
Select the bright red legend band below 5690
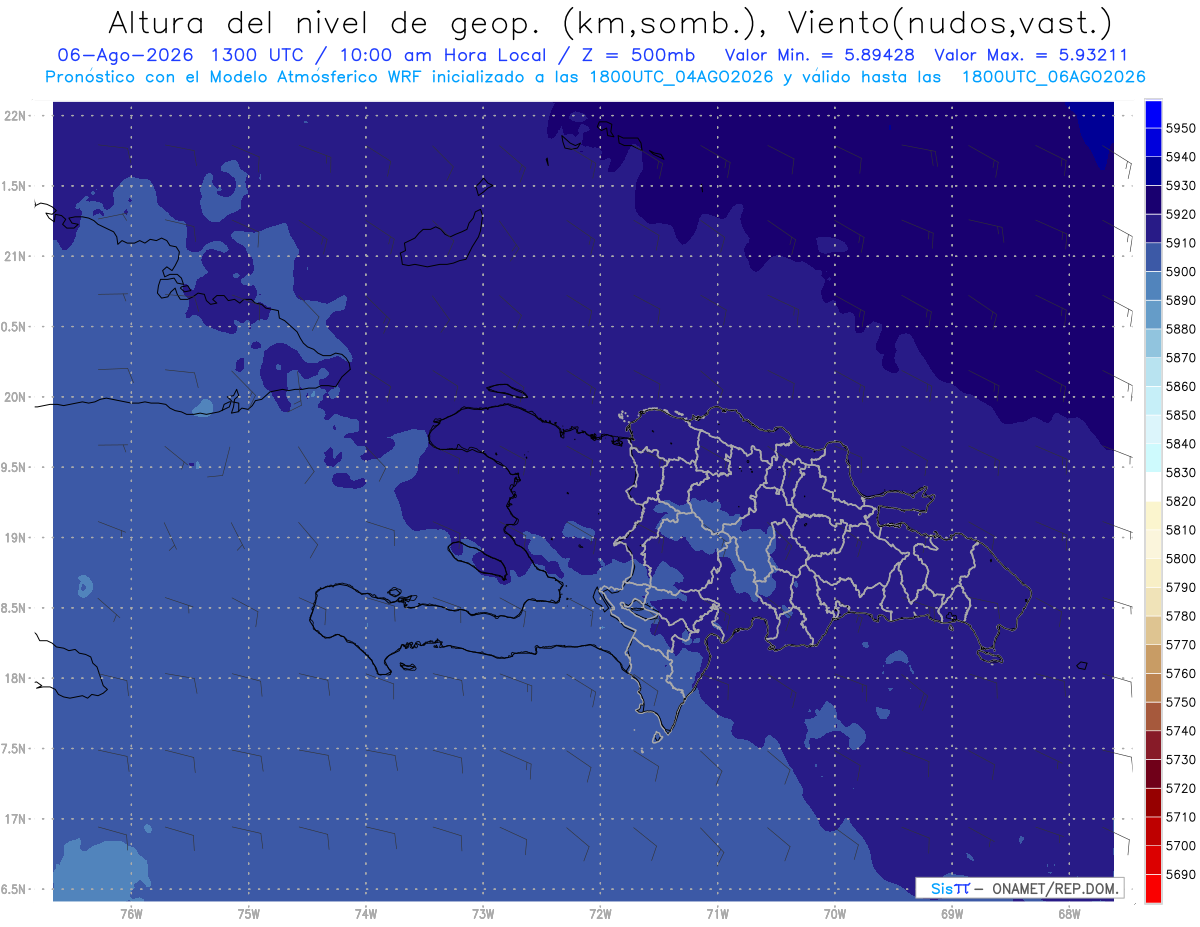click(x=1153, y=888)
